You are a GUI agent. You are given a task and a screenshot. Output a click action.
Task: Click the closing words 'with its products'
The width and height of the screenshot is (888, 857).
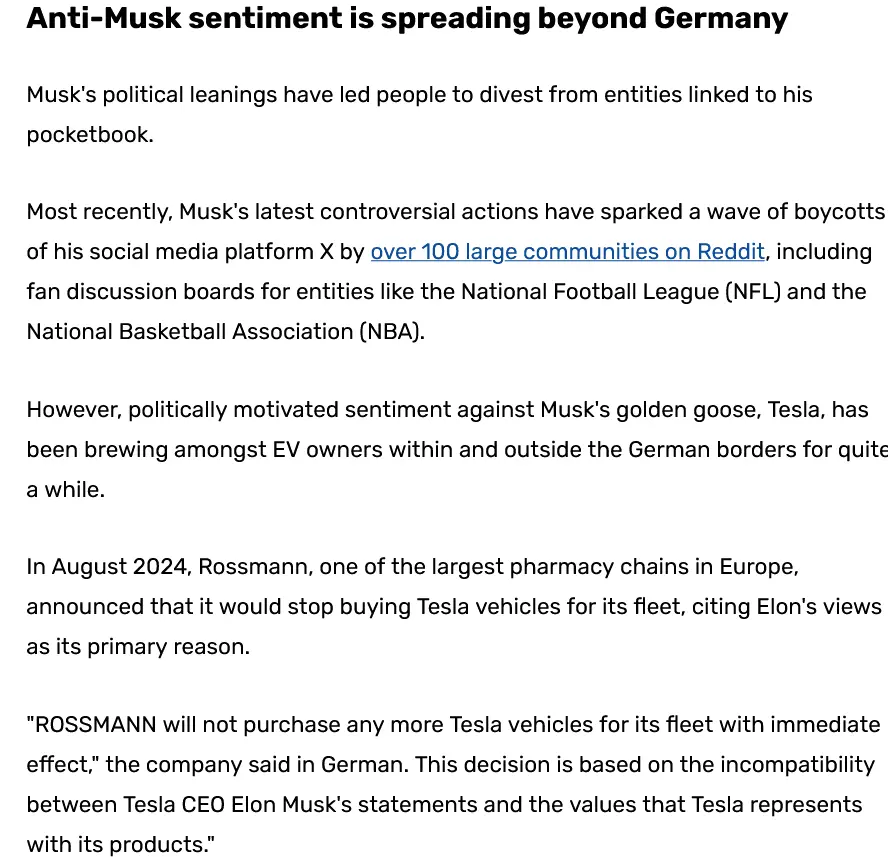pos(118,845)
